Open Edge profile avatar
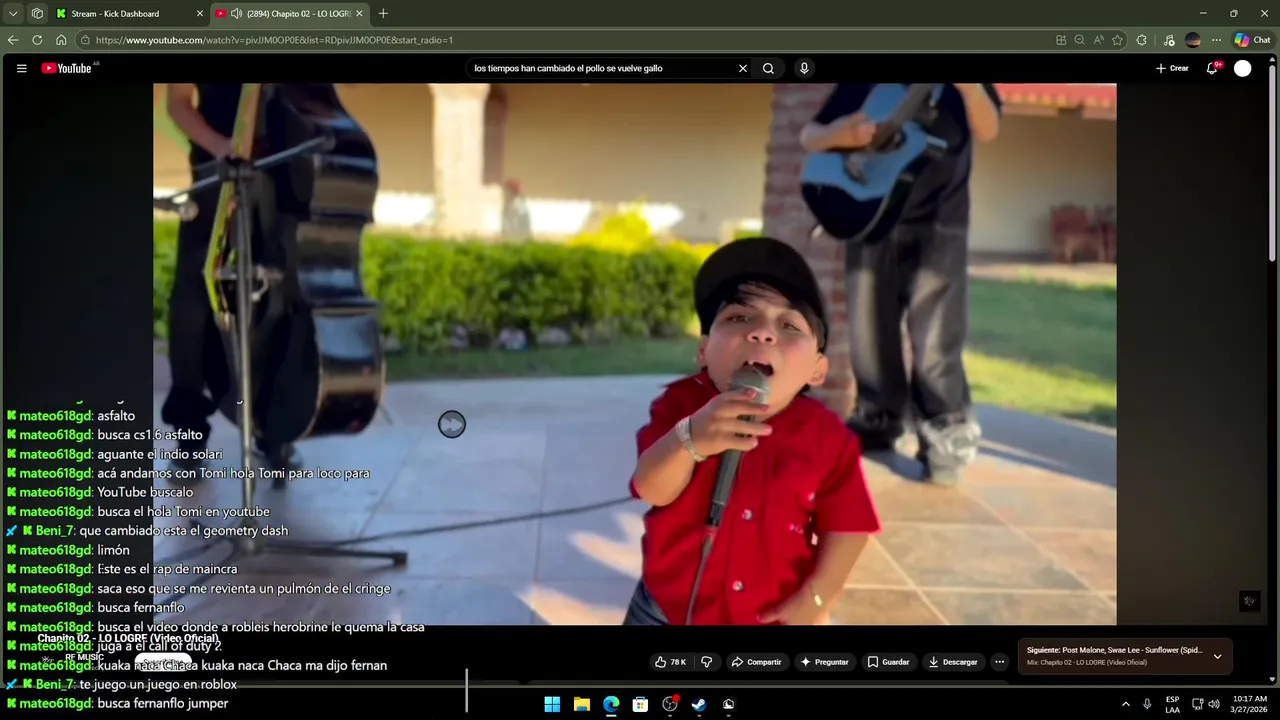The width and height of the screenshot is (1280, 720). point(1192,40)
